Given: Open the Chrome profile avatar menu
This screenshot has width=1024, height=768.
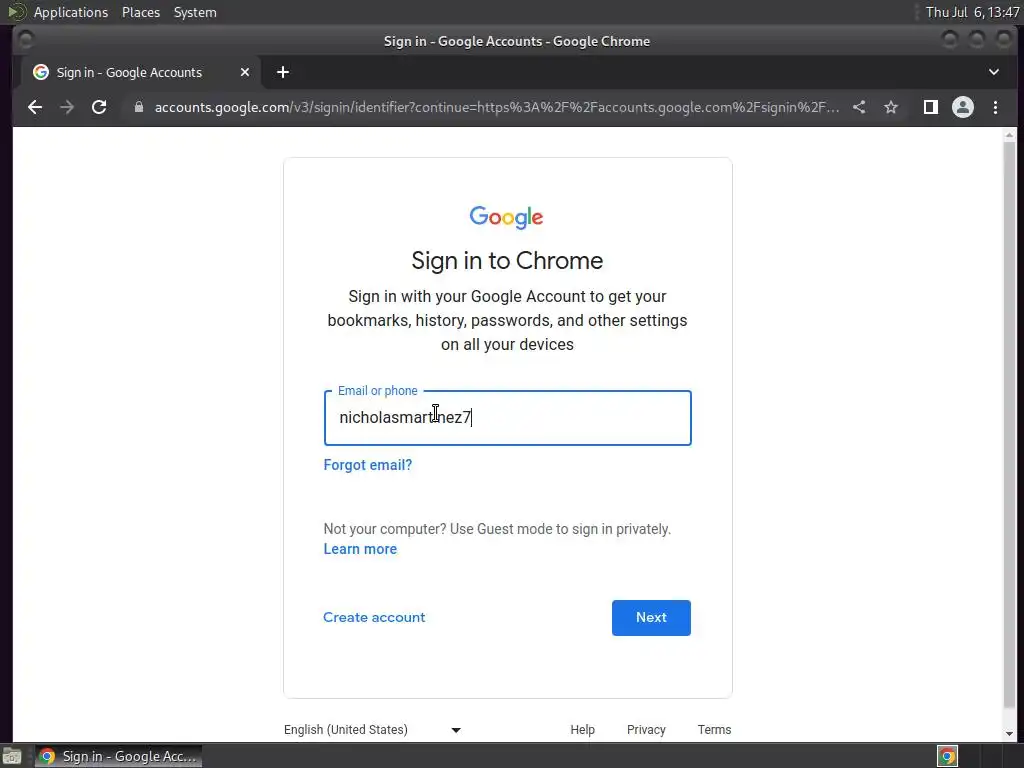Looking at the screenshot, I should pyautogui.click(x=963, y=107).
